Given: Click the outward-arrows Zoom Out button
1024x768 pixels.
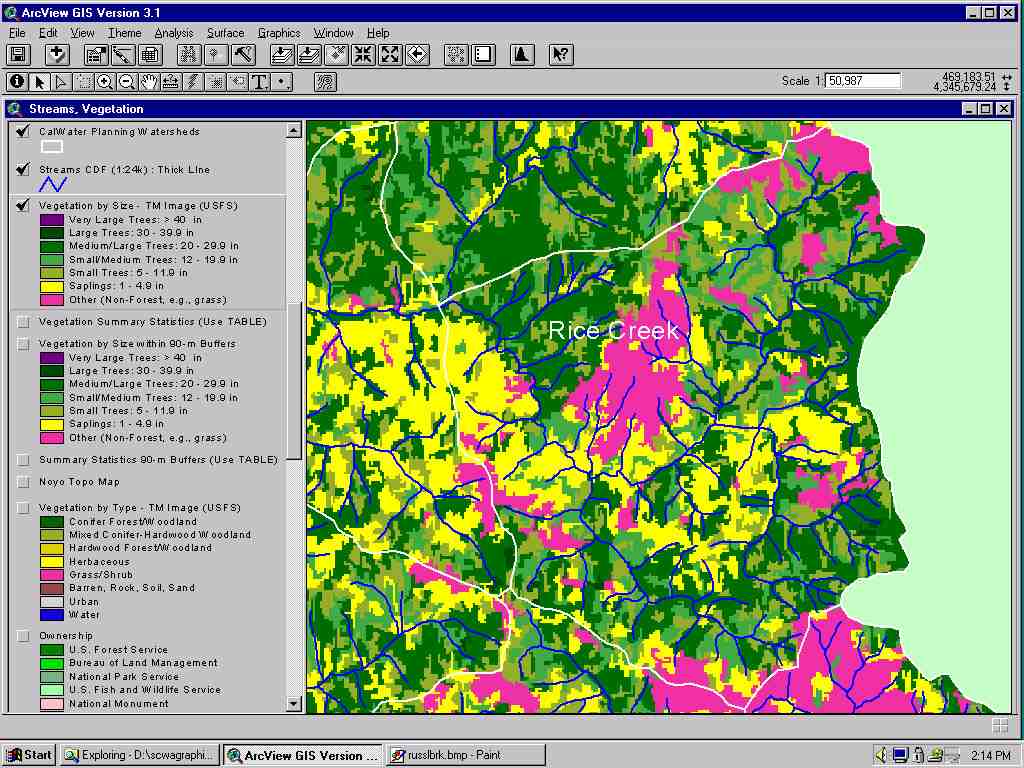Looking at the screenshot, I should (x=390, y=55).
